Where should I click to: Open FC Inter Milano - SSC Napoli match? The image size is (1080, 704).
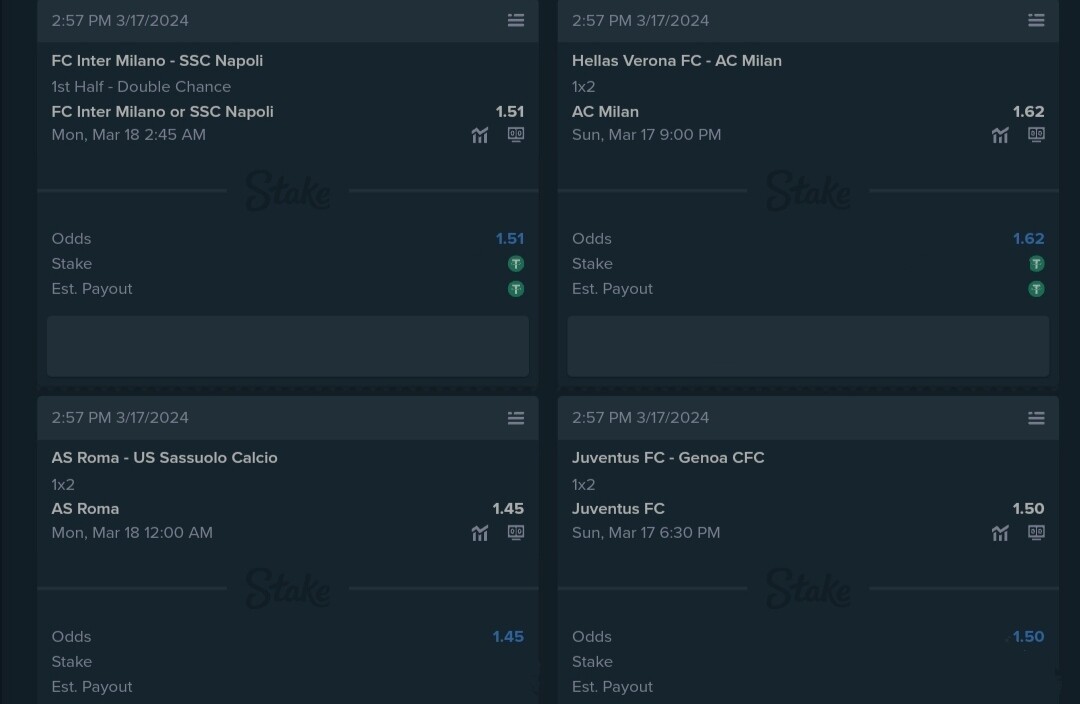157,61
